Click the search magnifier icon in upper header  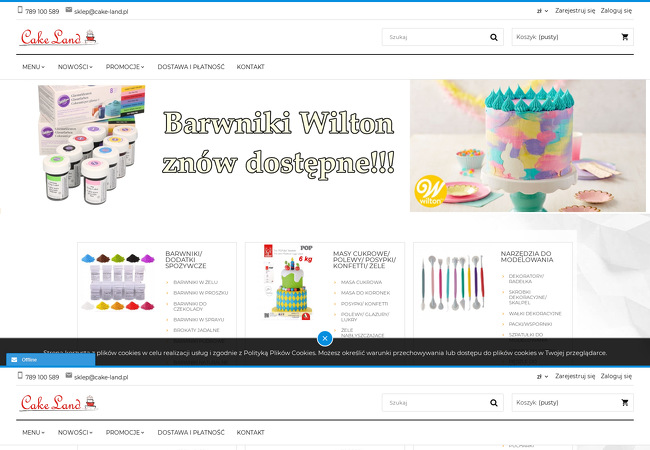coord(494,37)
